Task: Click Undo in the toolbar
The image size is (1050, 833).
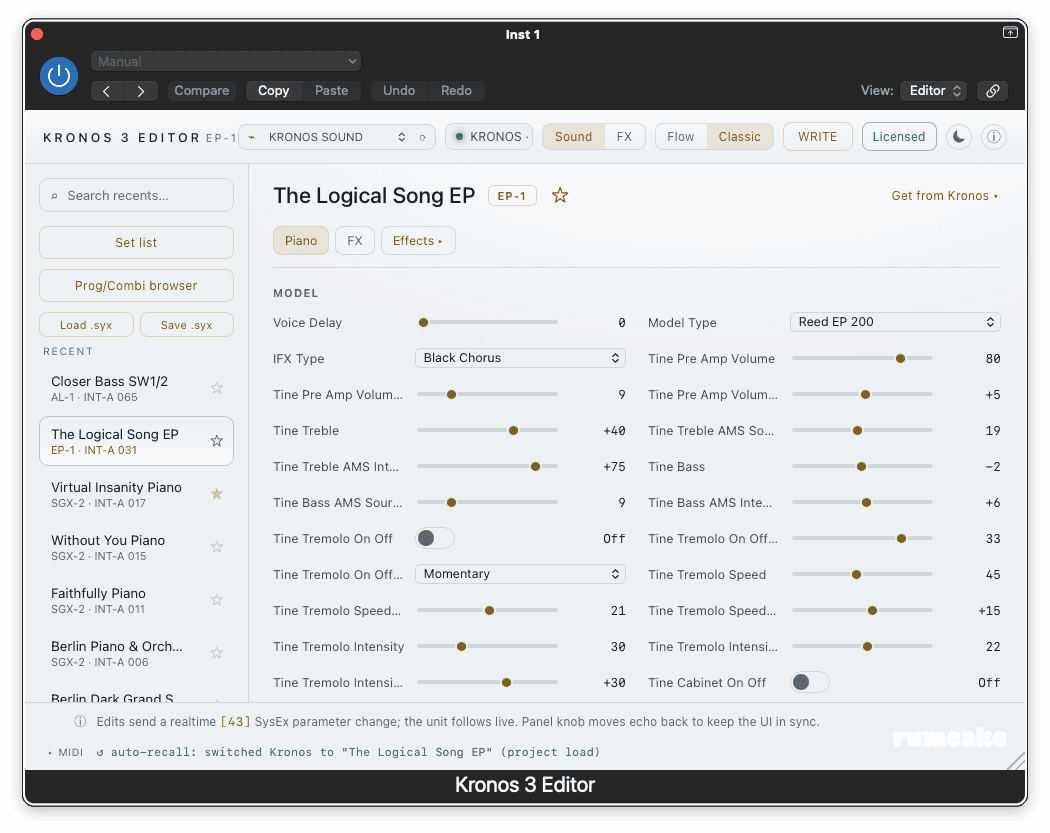Action: [x=399, y=91]
